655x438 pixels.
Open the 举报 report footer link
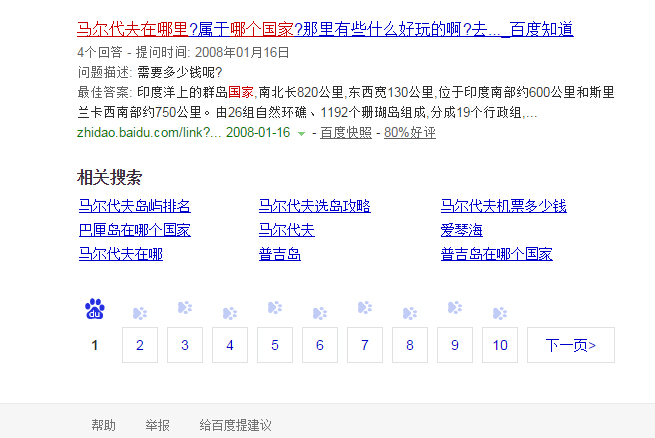[157, 425]
